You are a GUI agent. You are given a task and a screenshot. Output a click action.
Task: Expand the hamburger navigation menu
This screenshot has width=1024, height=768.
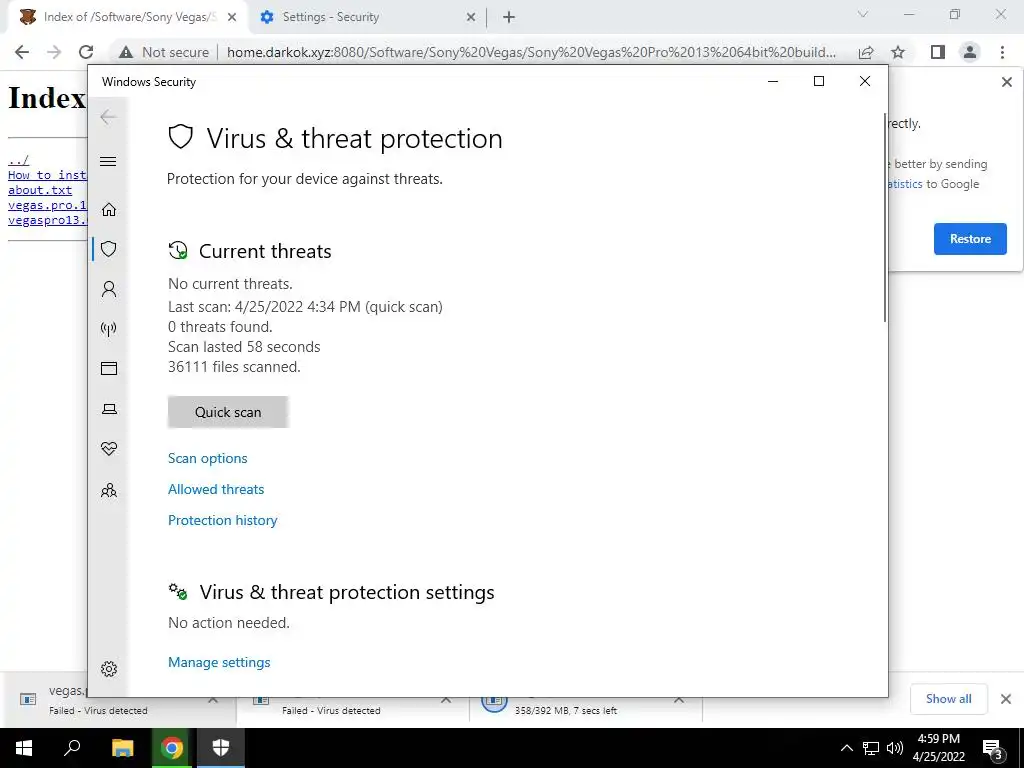click(x=108, y=161)
